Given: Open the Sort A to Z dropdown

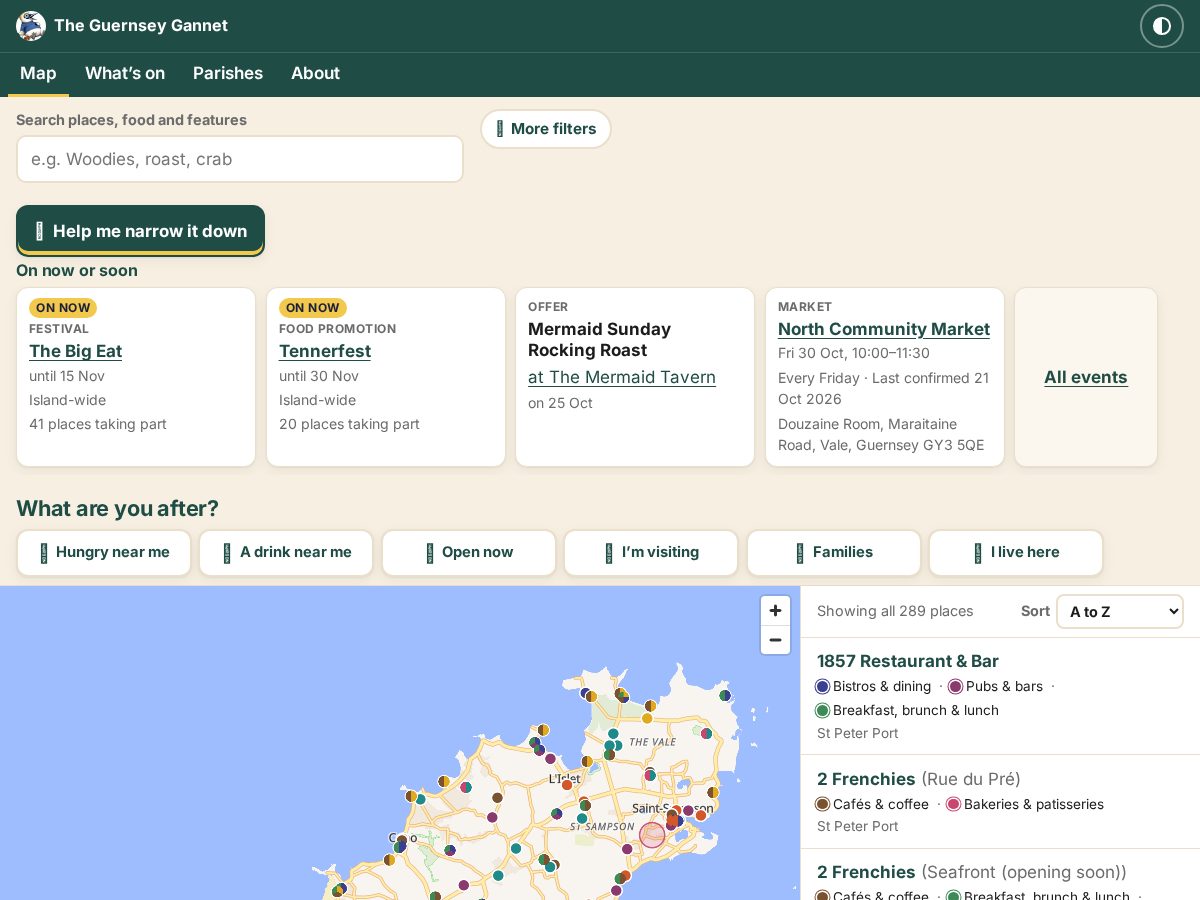Looking at the screenshot, I should click(x=1120, y=611).
